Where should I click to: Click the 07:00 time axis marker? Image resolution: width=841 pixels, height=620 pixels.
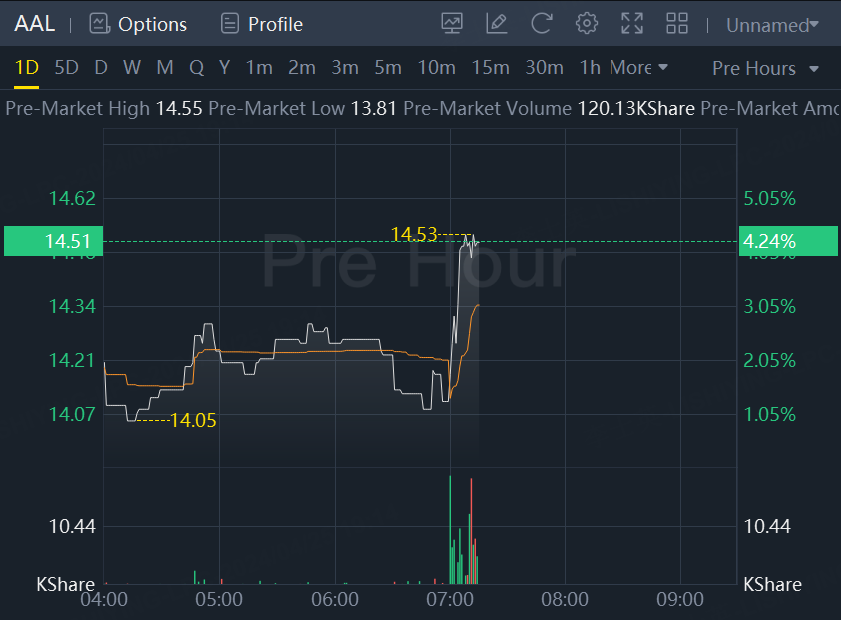(450, 599)
